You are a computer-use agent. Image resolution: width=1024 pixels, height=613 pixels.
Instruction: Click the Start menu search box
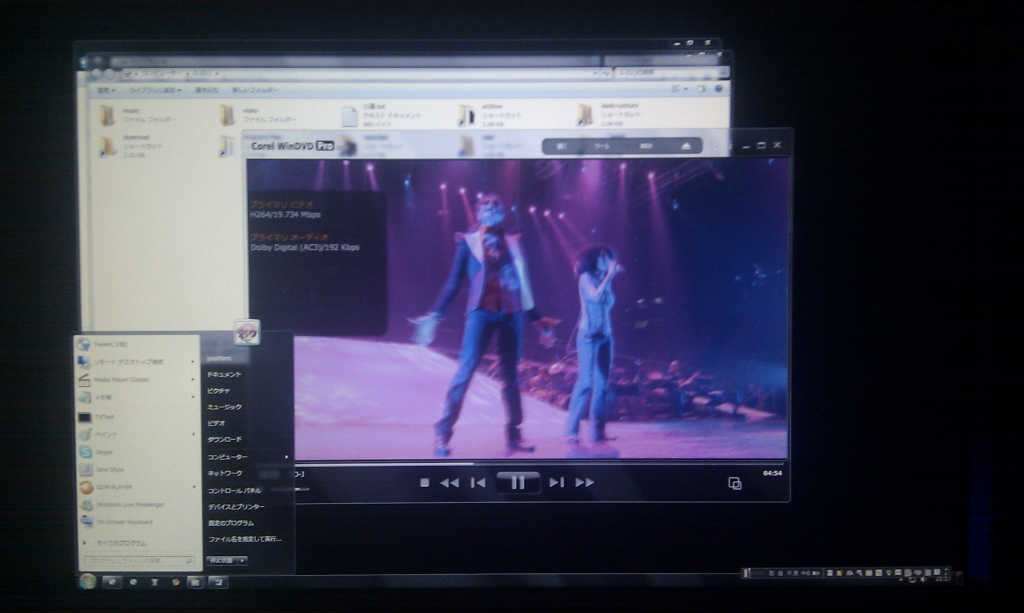click(x=138, y=561)
